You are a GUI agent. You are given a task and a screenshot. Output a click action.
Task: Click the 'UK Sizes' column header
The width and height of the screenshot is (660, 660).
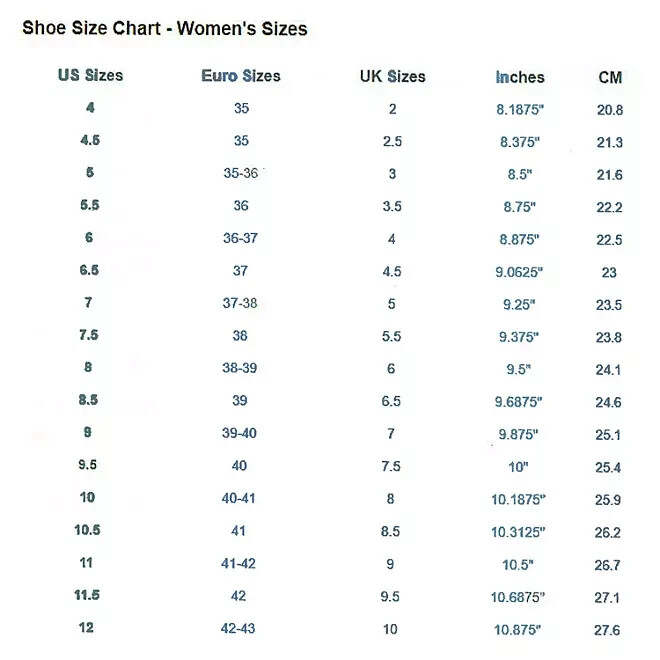(x=392, y=76)
